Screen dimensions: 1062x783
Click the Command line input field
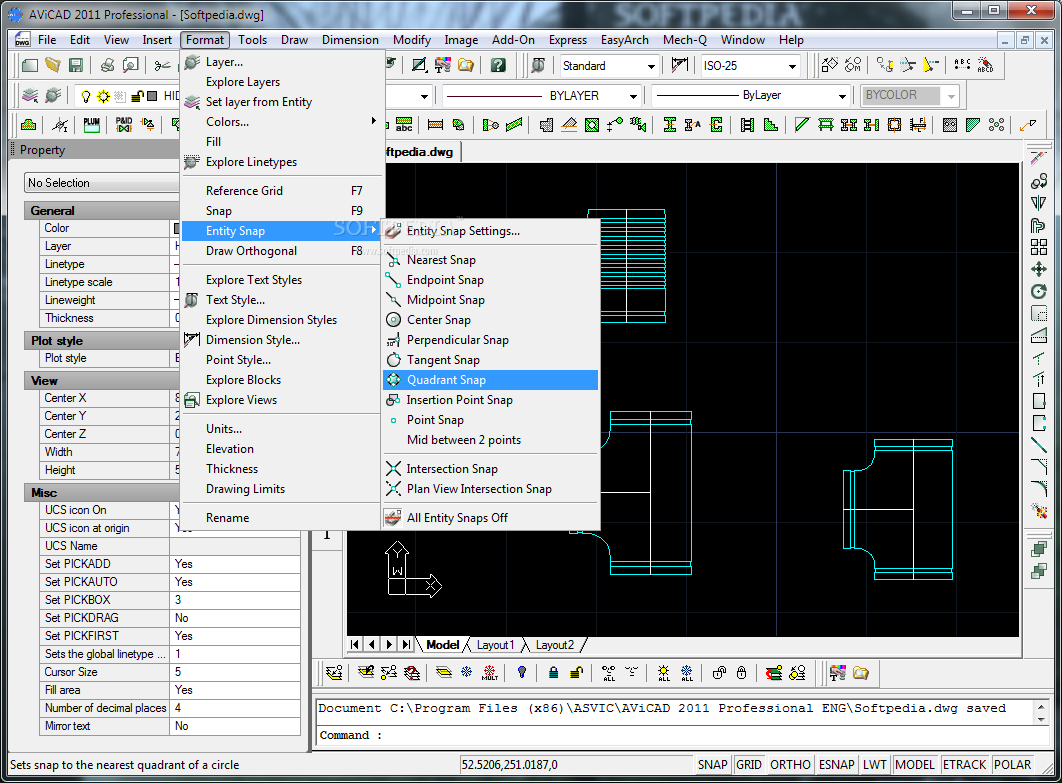click(x=681, y=736)
